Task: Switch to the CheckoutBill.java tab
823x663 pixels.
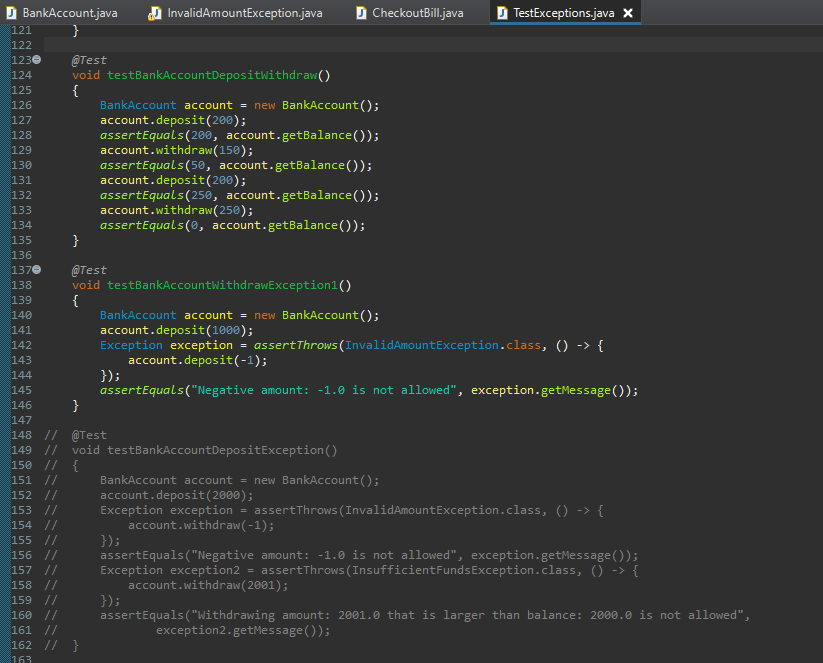Action: (x=417, y=13)
